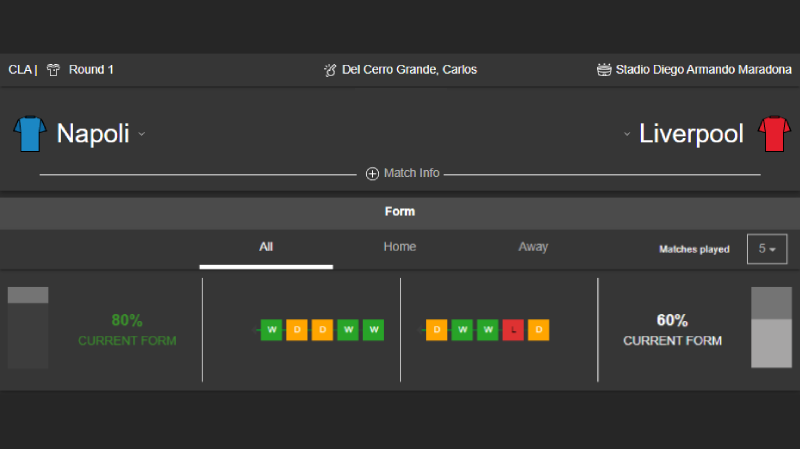Screen dimensions: 800x449
Task: Click the stadium icon
Action: (x=604, y=70)
